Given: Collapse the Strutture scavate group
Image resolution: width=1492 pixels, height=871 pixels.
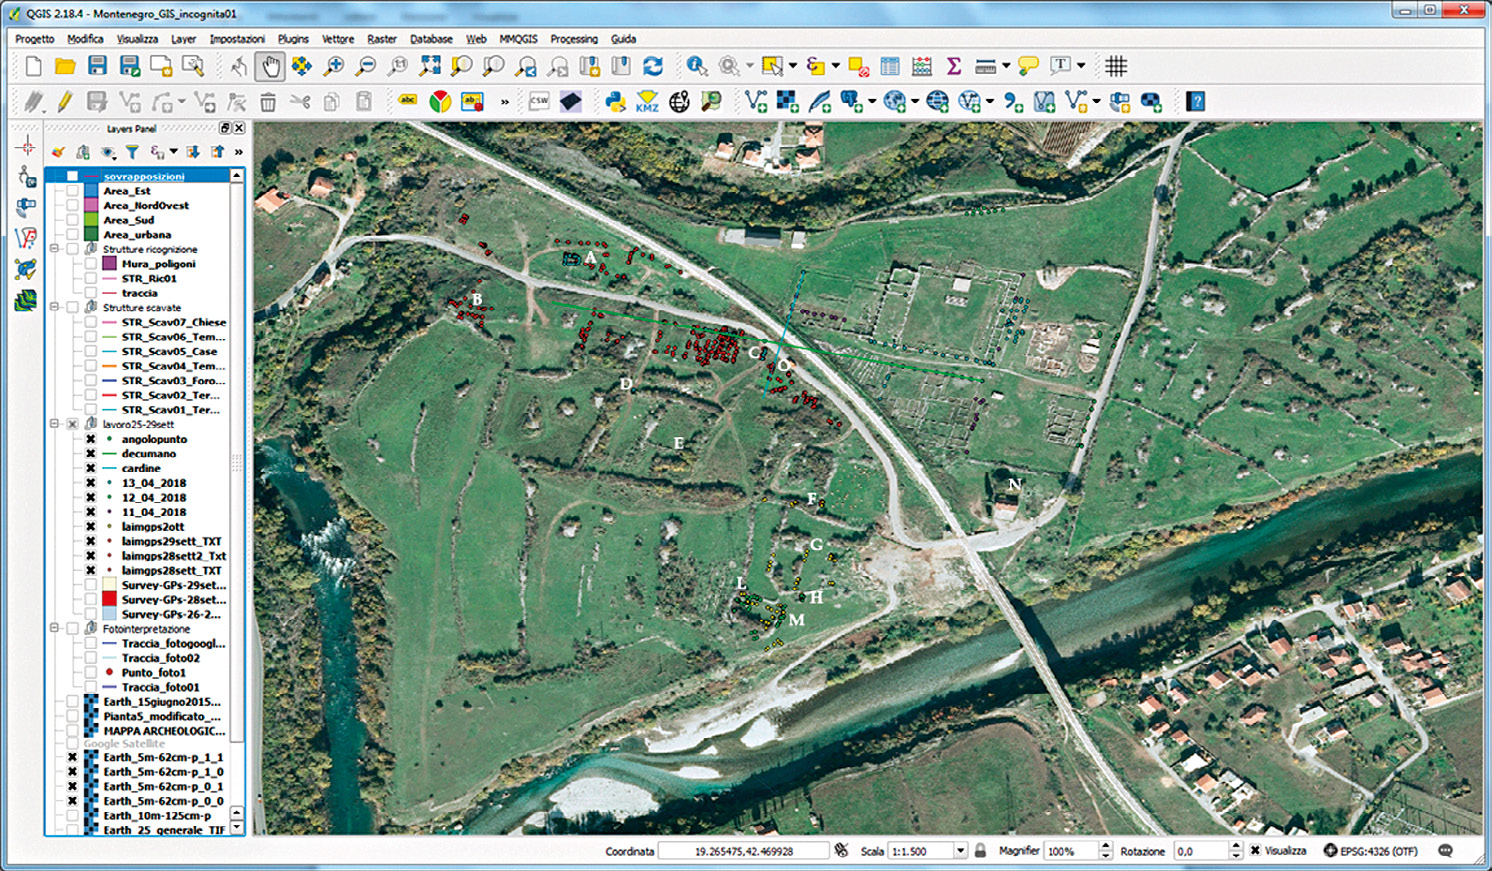Looking at the screenshot, I should pos(55,307).
